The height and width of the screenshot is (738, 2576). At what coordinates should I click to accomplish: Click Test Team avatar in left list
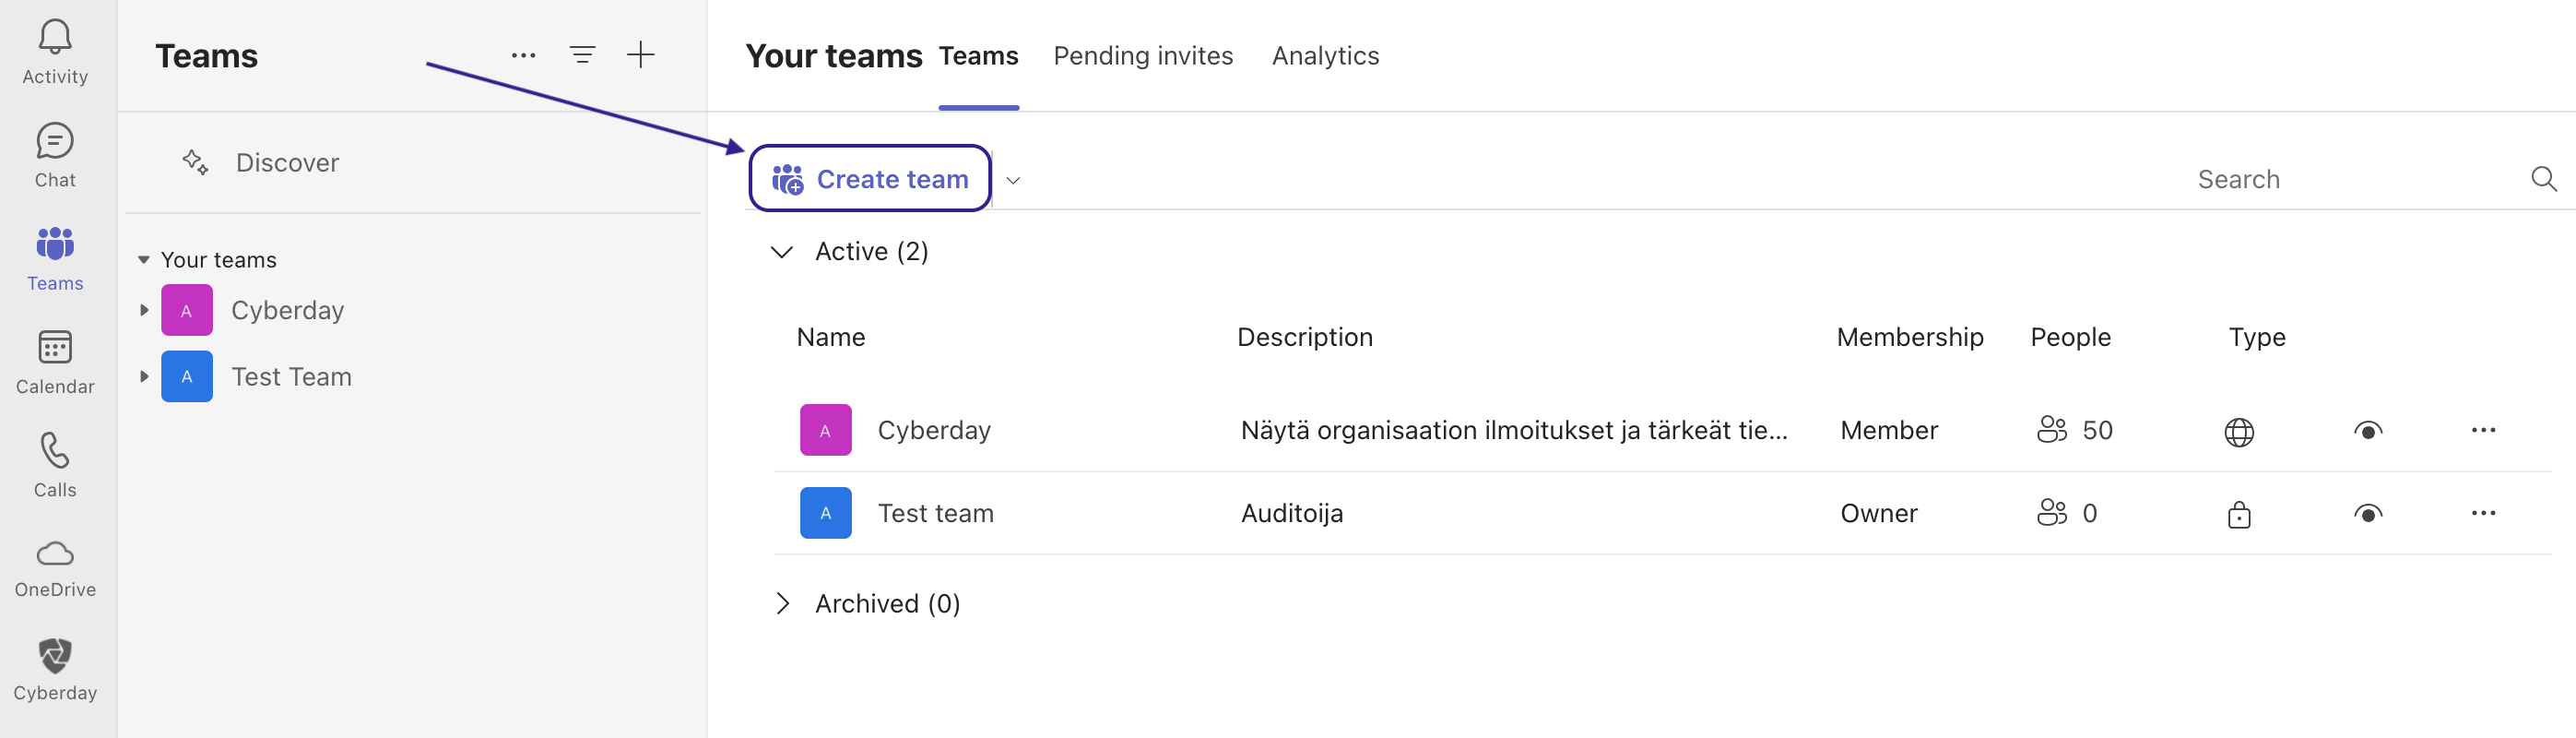187,377
